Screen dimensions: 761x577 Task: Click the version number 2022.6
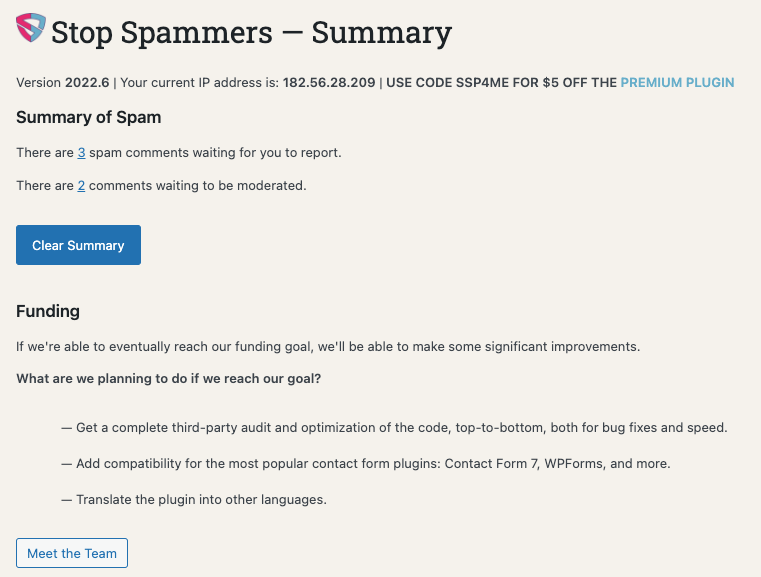tap(87, 82)
